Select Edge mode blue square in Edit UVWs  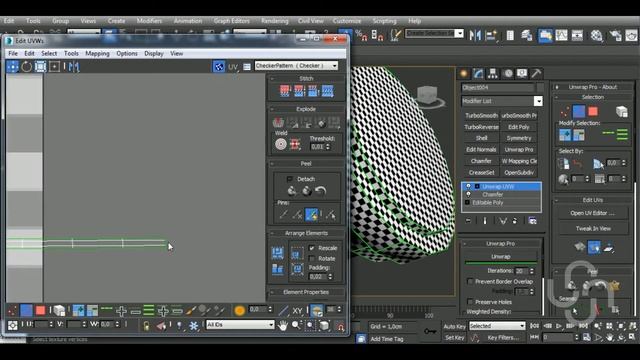click(x=27, y=311)
